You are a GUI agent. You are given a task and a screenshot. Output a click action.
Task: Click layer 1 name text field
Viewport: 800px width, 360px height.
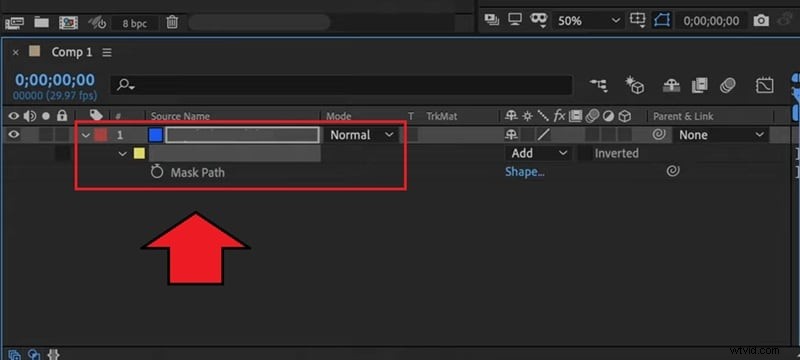tap(242, 135)
